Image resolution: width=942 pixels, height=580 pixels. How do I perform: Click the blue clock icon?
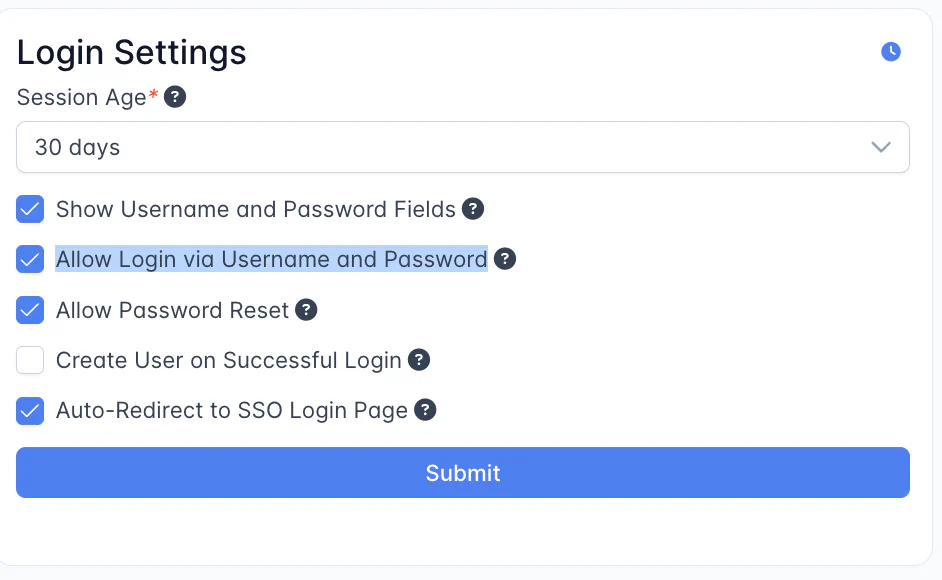tap(891, 52)
